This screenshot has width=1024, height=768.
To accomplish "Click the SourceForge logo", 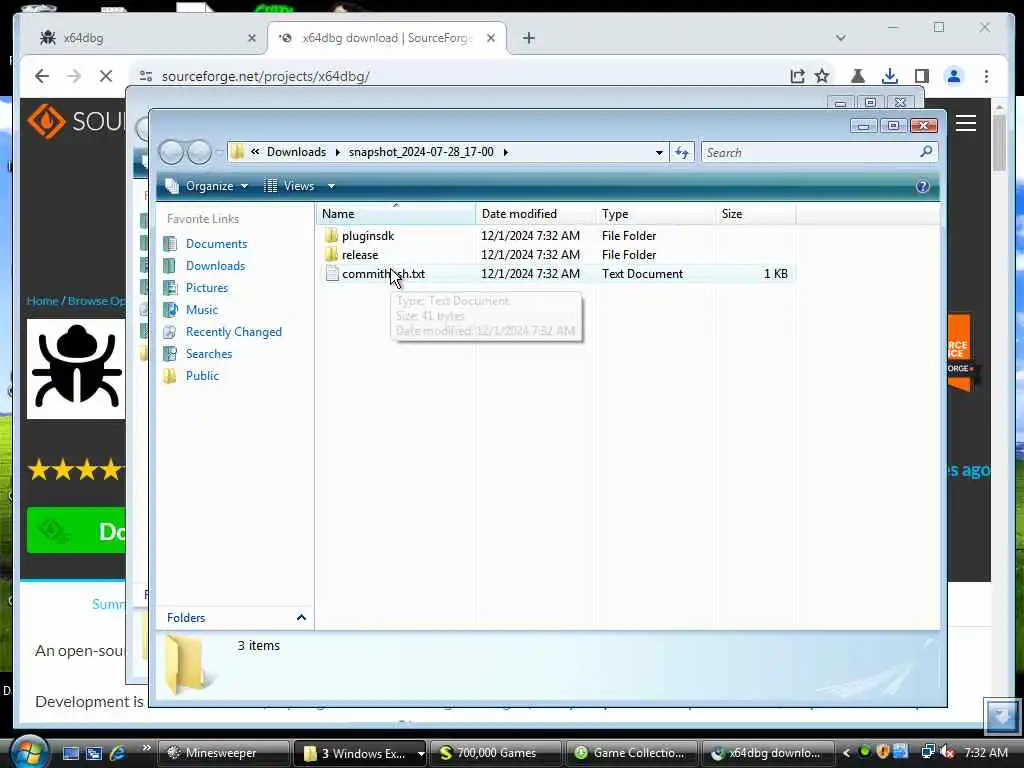I will pyautogui.click(x=76, y=121).
